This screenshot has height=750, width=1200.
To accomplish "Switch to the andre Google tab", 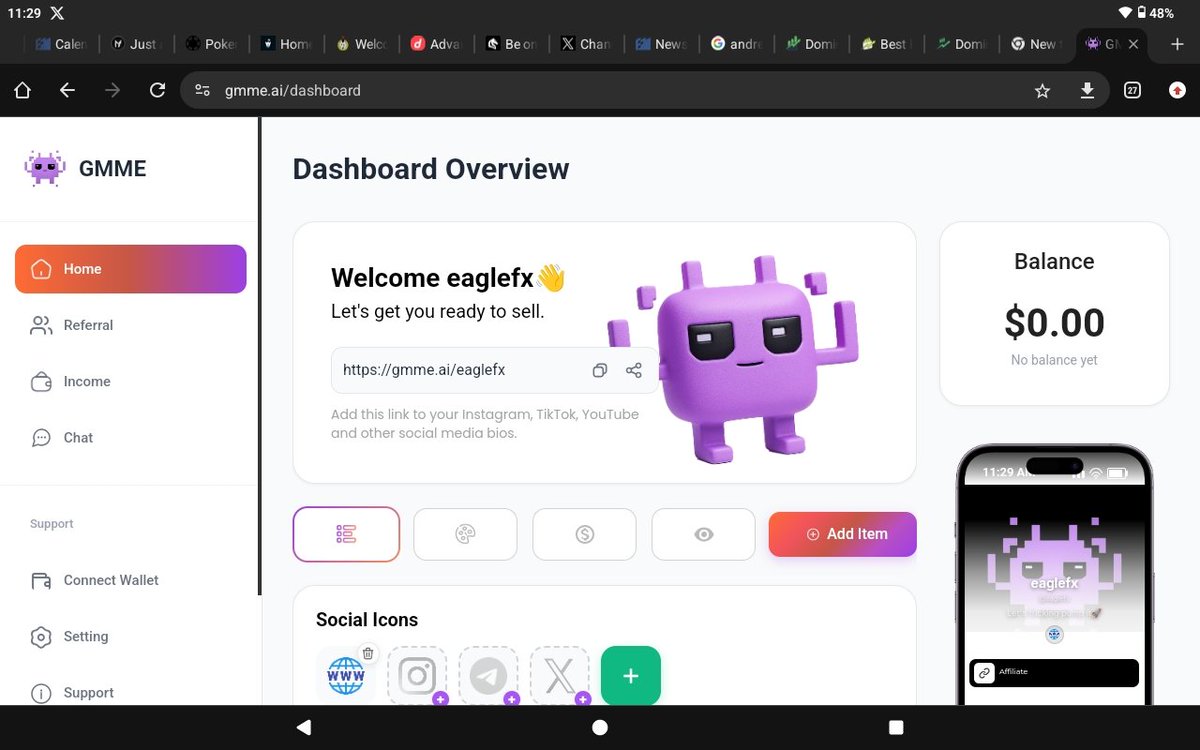I will tap(735, 44).
